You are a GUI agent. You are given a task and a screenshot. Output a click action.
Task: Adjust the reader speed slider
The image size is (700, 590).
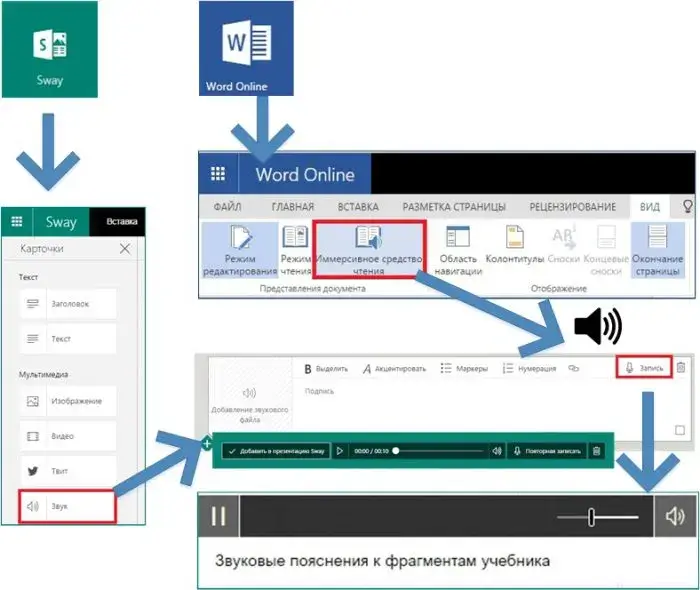(x=597, y=517)
